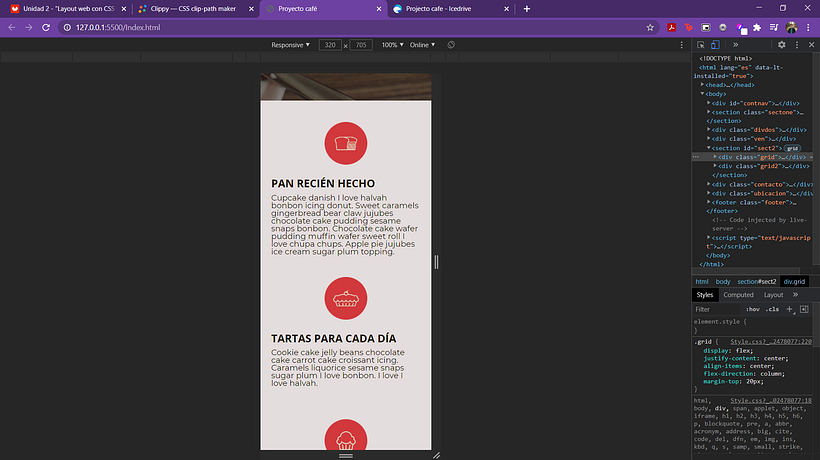Open the Responsive device dropdown

click(x=290, y=45)
